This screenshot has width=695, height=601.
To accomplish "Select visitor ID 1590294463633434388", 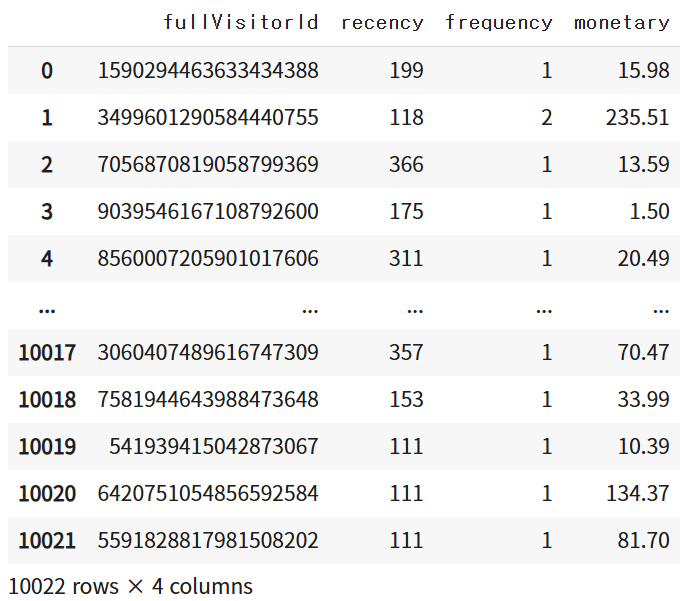I will coord(208,70).
